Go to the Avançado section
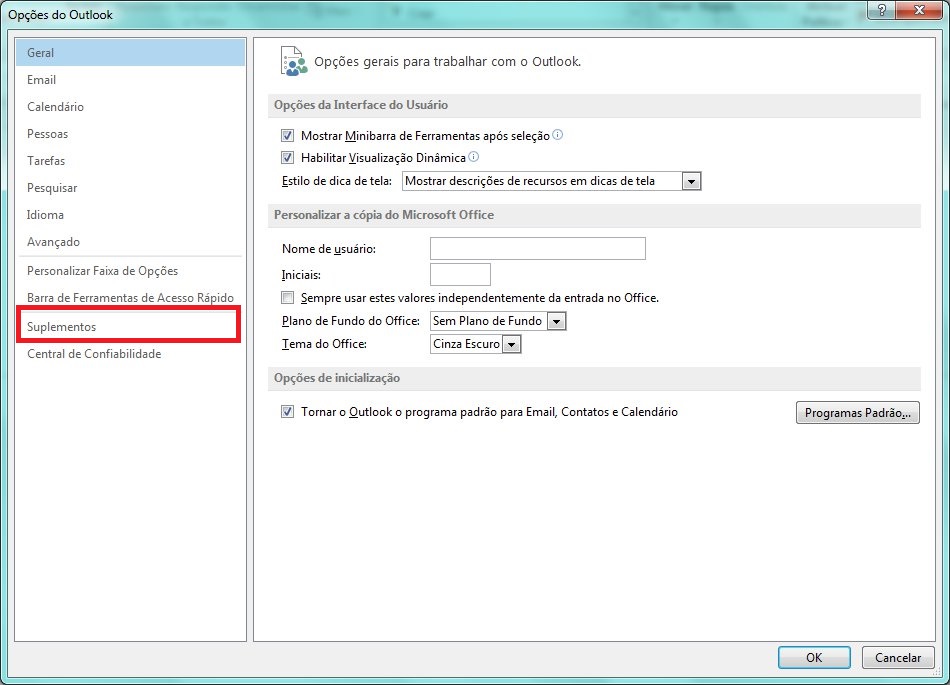The width and height of the screenshot is (950, 685). tap(53, 241)
